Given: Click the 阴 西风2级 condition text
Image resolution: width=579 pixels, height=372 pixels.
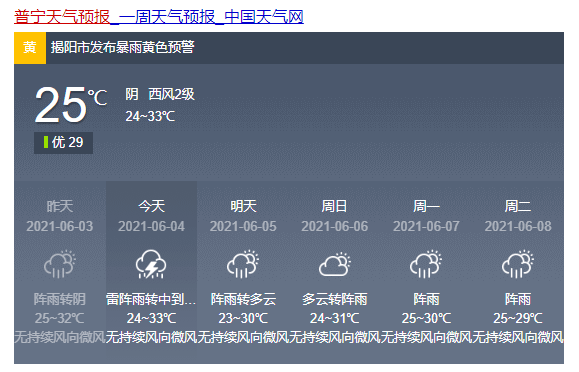Looking at the screenshot, I should click(x=160, y=95).
